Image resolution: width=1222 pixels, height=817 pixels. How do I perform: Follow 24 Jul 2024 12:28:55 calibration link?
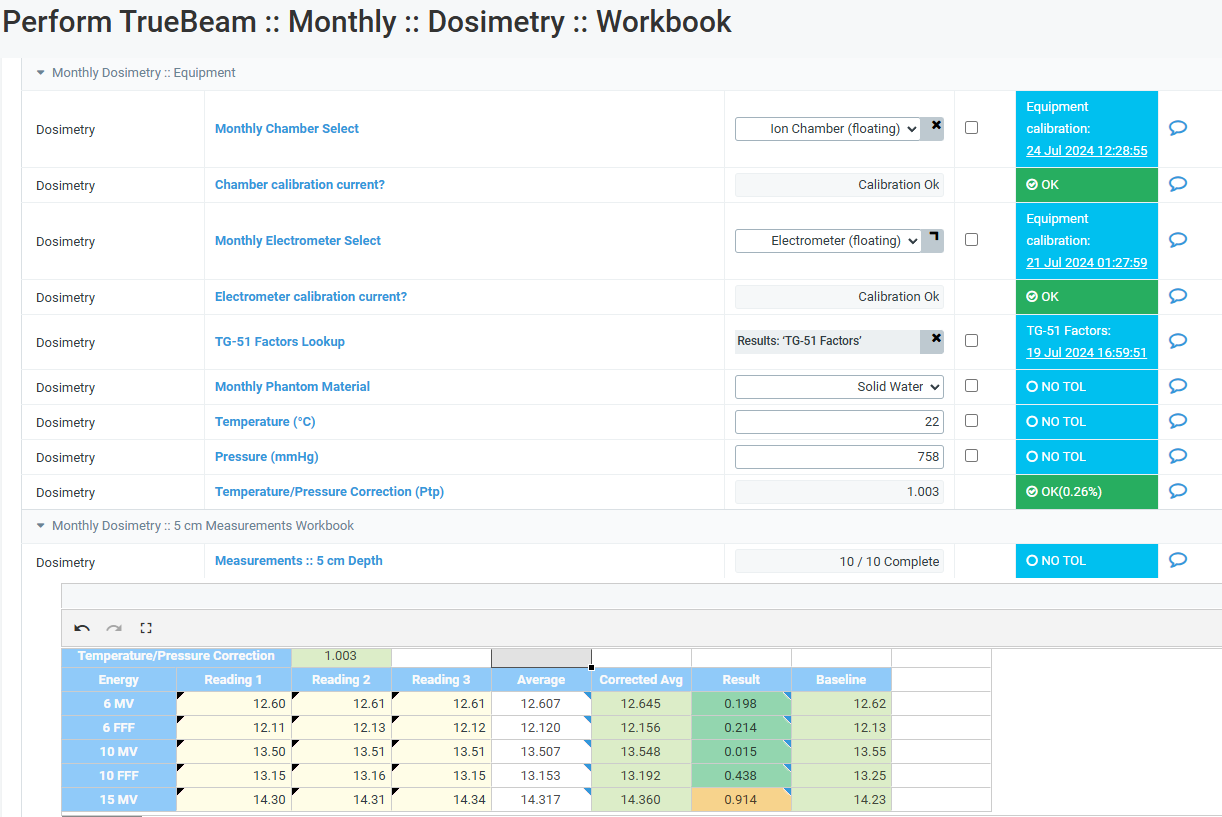(1087, 151)
